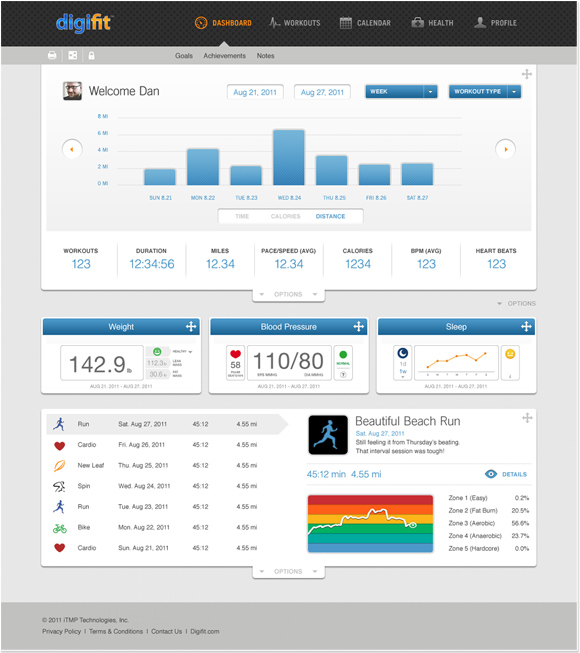Click the digifit logo
580x653 pixels.
tap(84, 23)
